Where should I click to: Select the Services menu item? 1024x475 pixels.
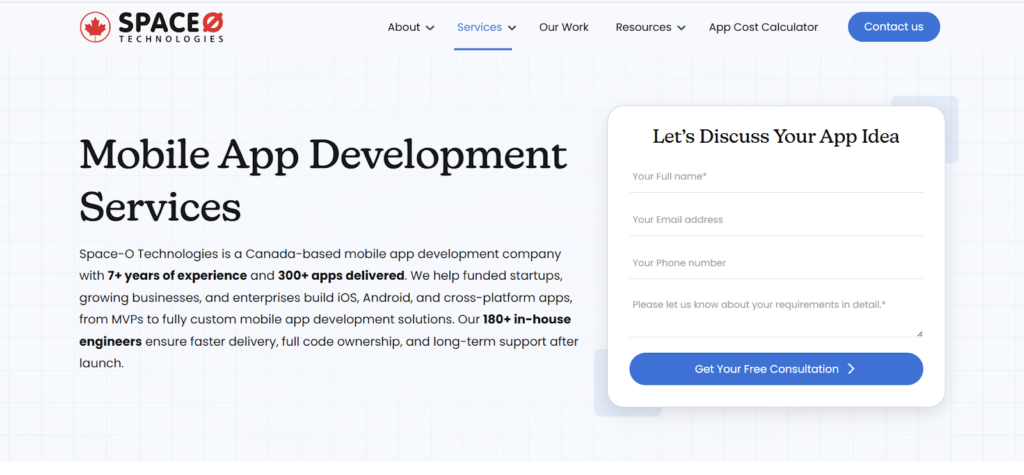pos(479,27)
